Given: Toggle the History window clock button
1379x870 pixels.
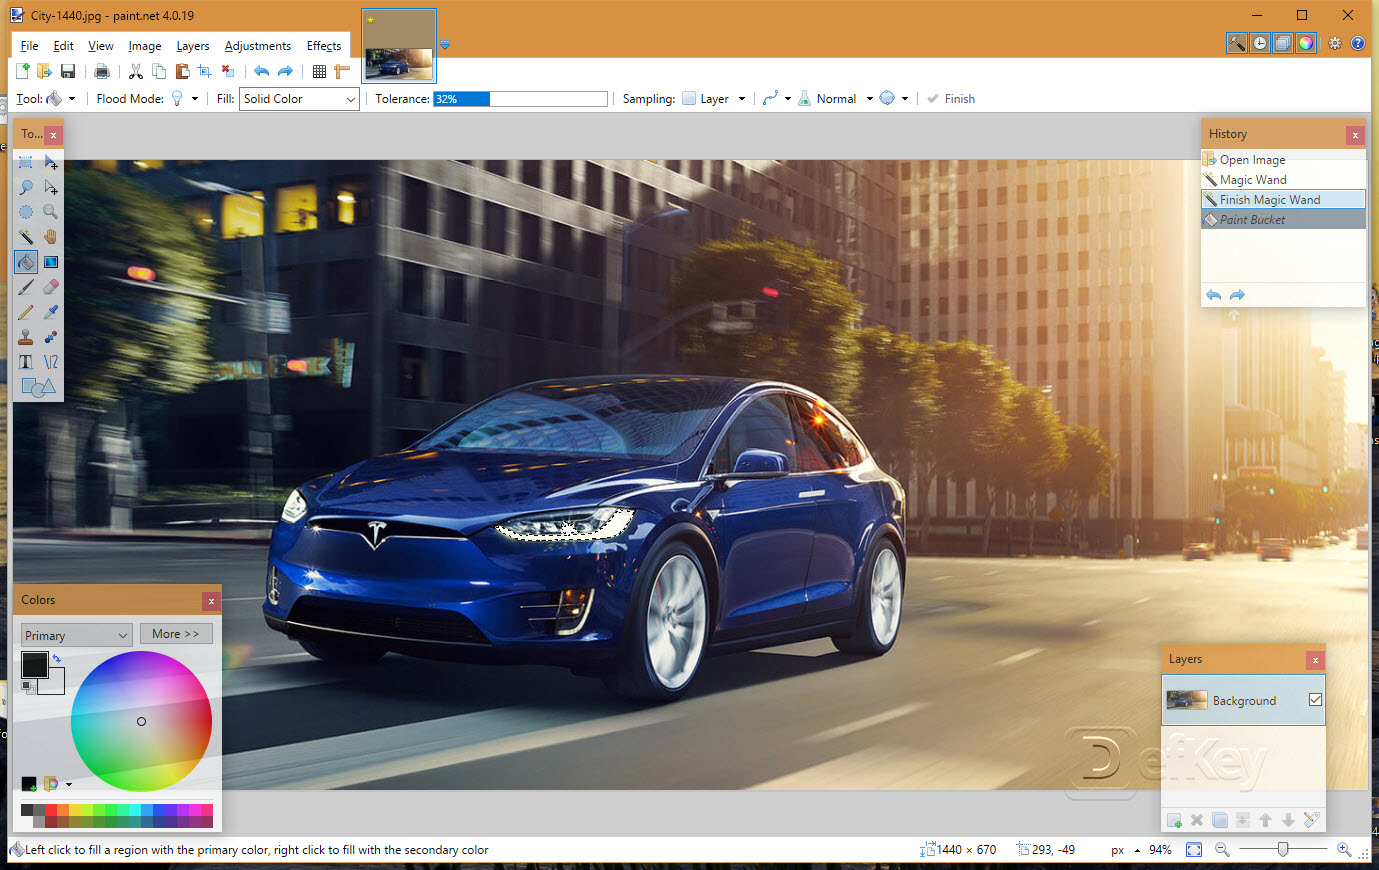Looking at the screenshot, I should (1260, 43).
